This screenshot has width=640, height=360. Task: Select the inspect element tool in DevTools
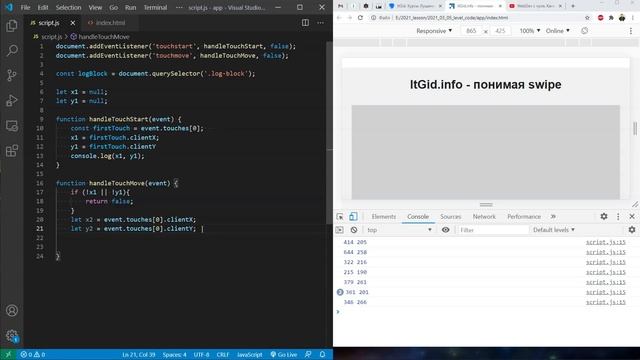coord(340,217)
